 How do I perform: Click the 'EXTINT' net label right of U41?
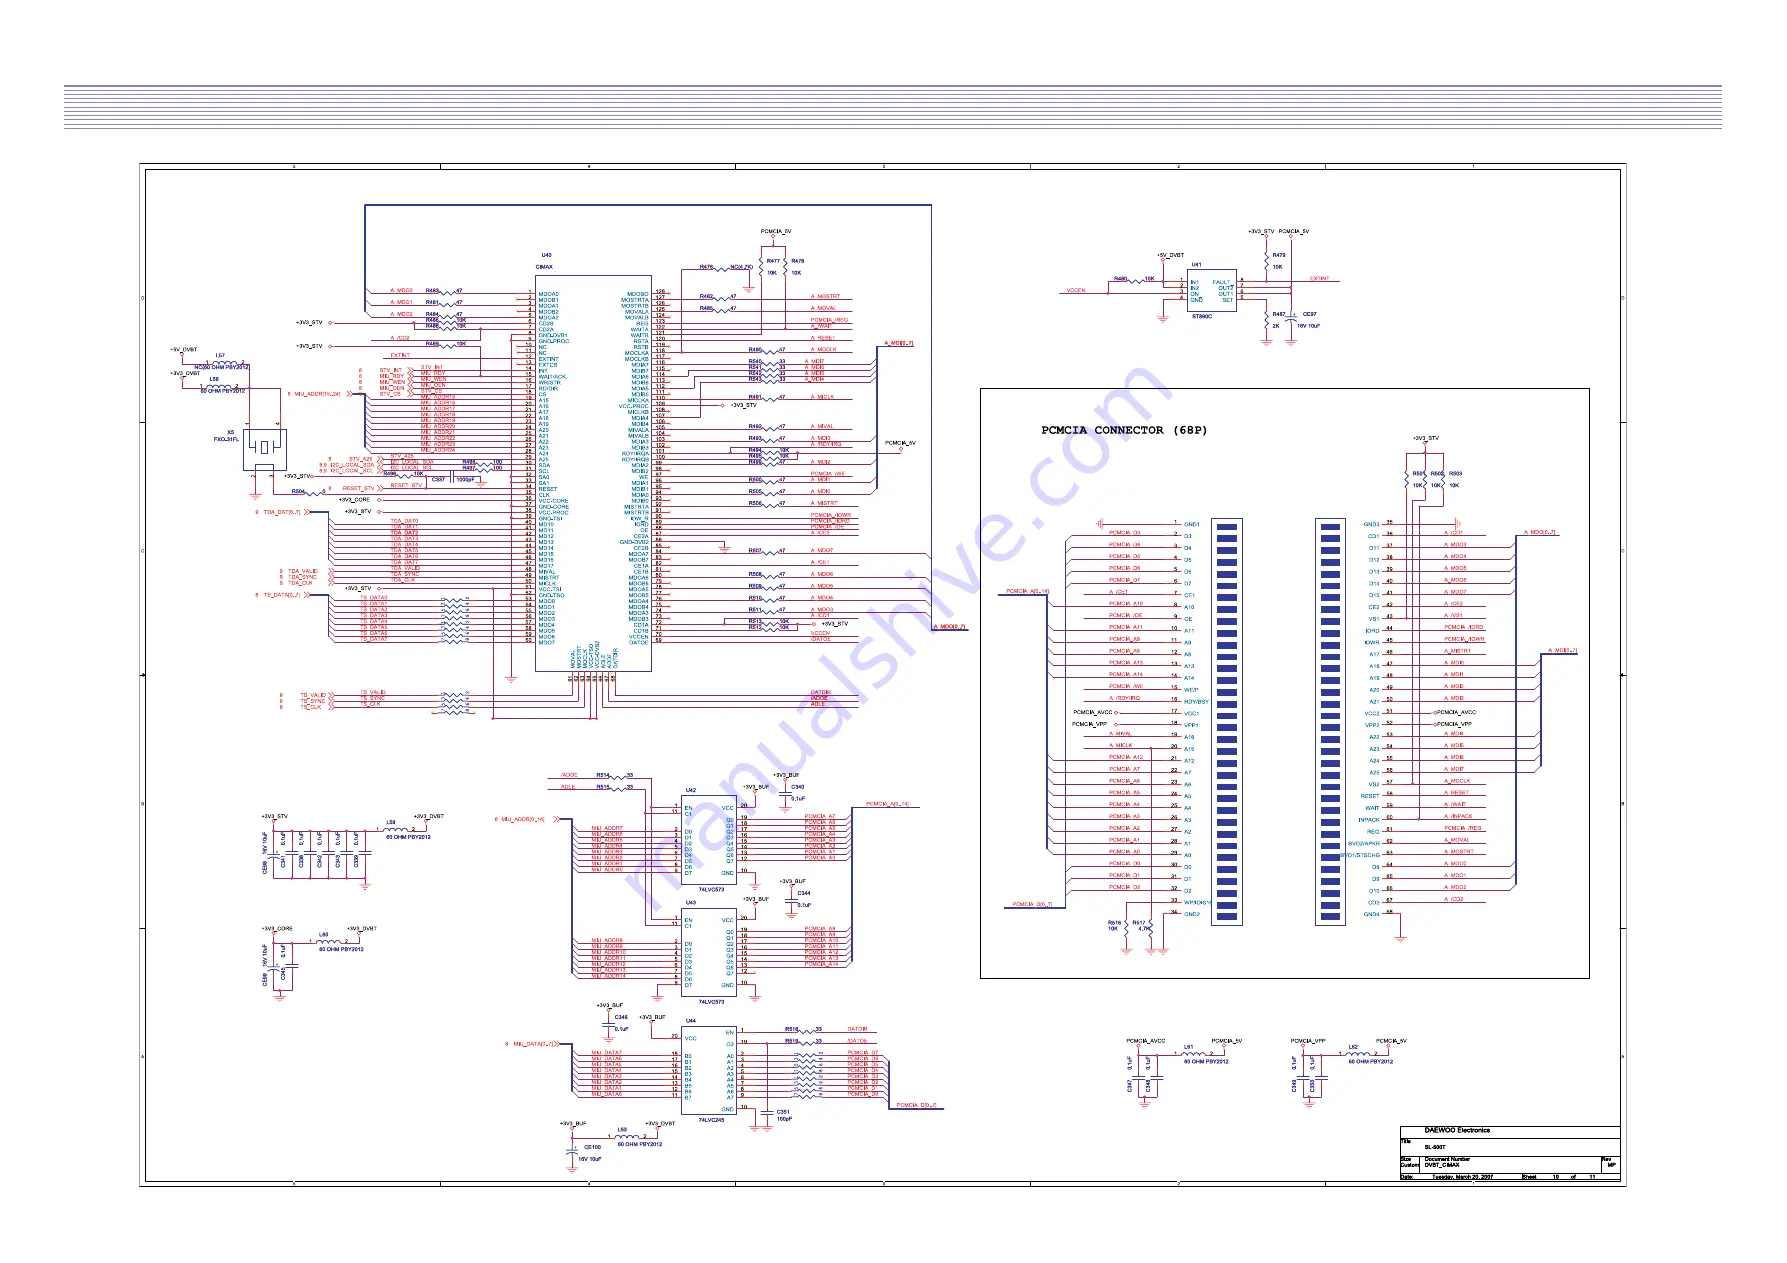coord(1320,279)
